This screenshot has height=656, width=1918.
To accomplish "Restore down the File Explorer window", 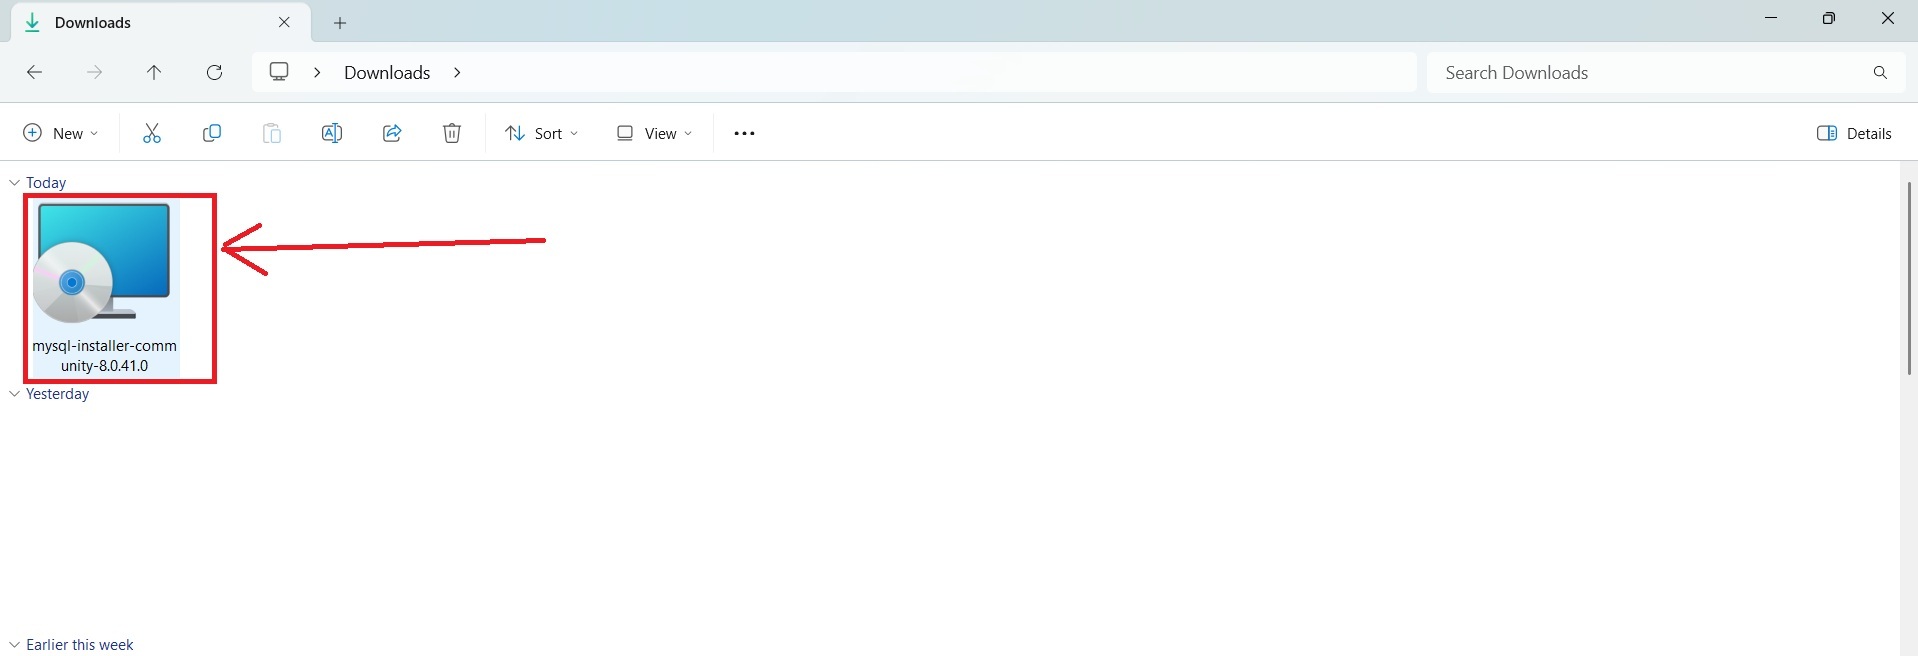I will pyautogui.click(x=1829, y=18).
